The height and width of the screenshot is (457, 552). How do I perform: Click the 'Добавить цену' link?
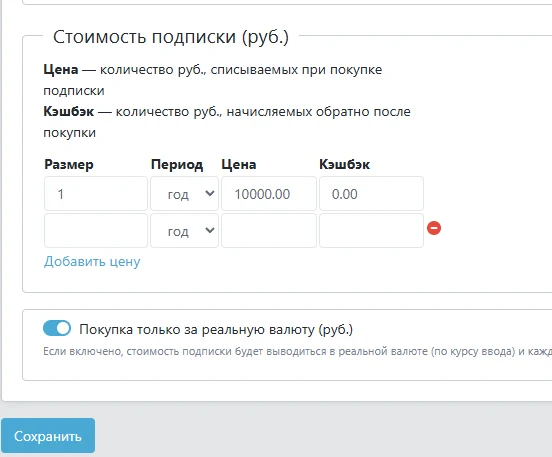click(x=92, y=261)
